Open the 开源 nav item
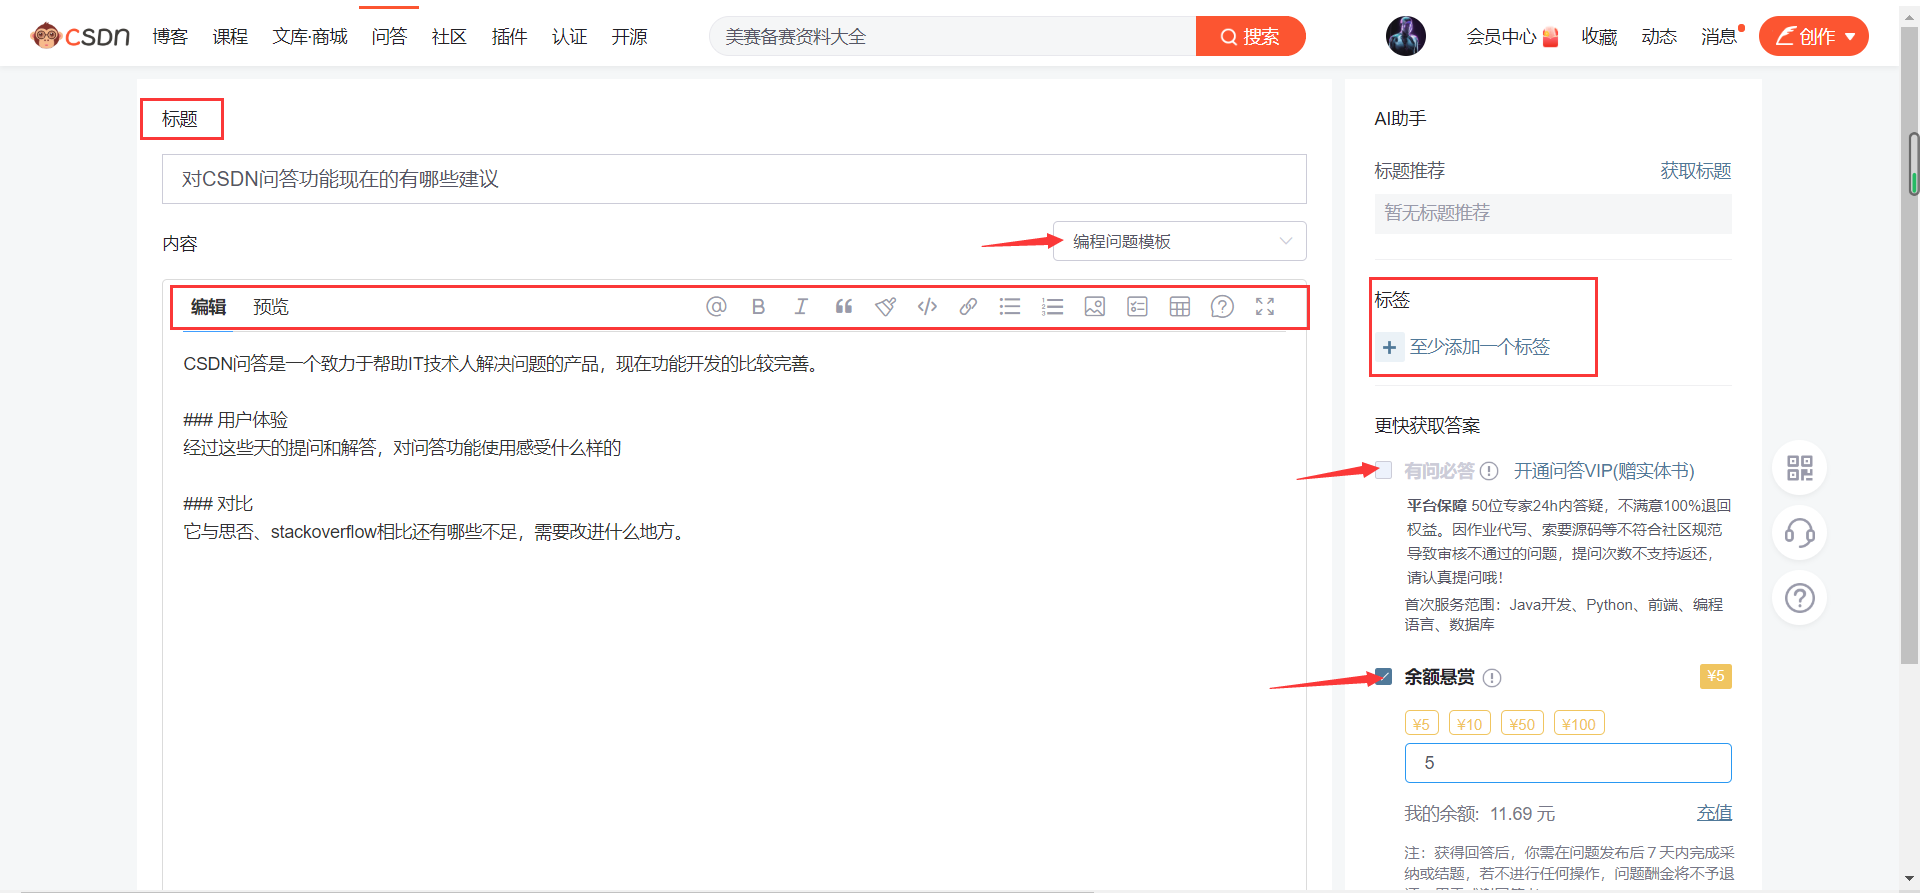1920x893 pixels. (x=629, y=37)
